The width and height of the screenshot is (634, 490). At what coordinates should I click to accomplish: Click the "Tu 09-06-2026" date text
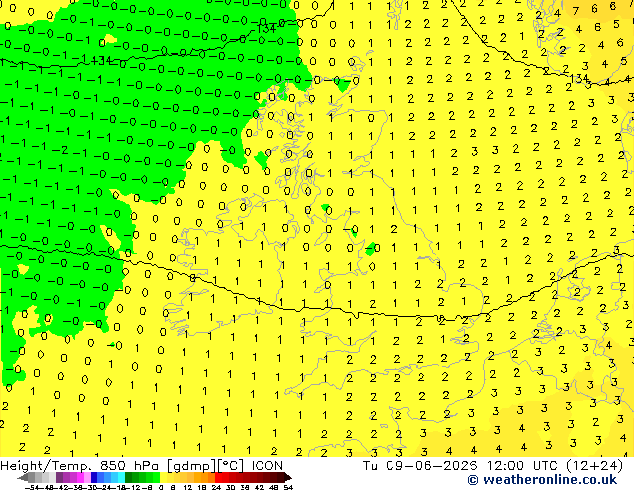pyautogui.click(x=420, y=465)
